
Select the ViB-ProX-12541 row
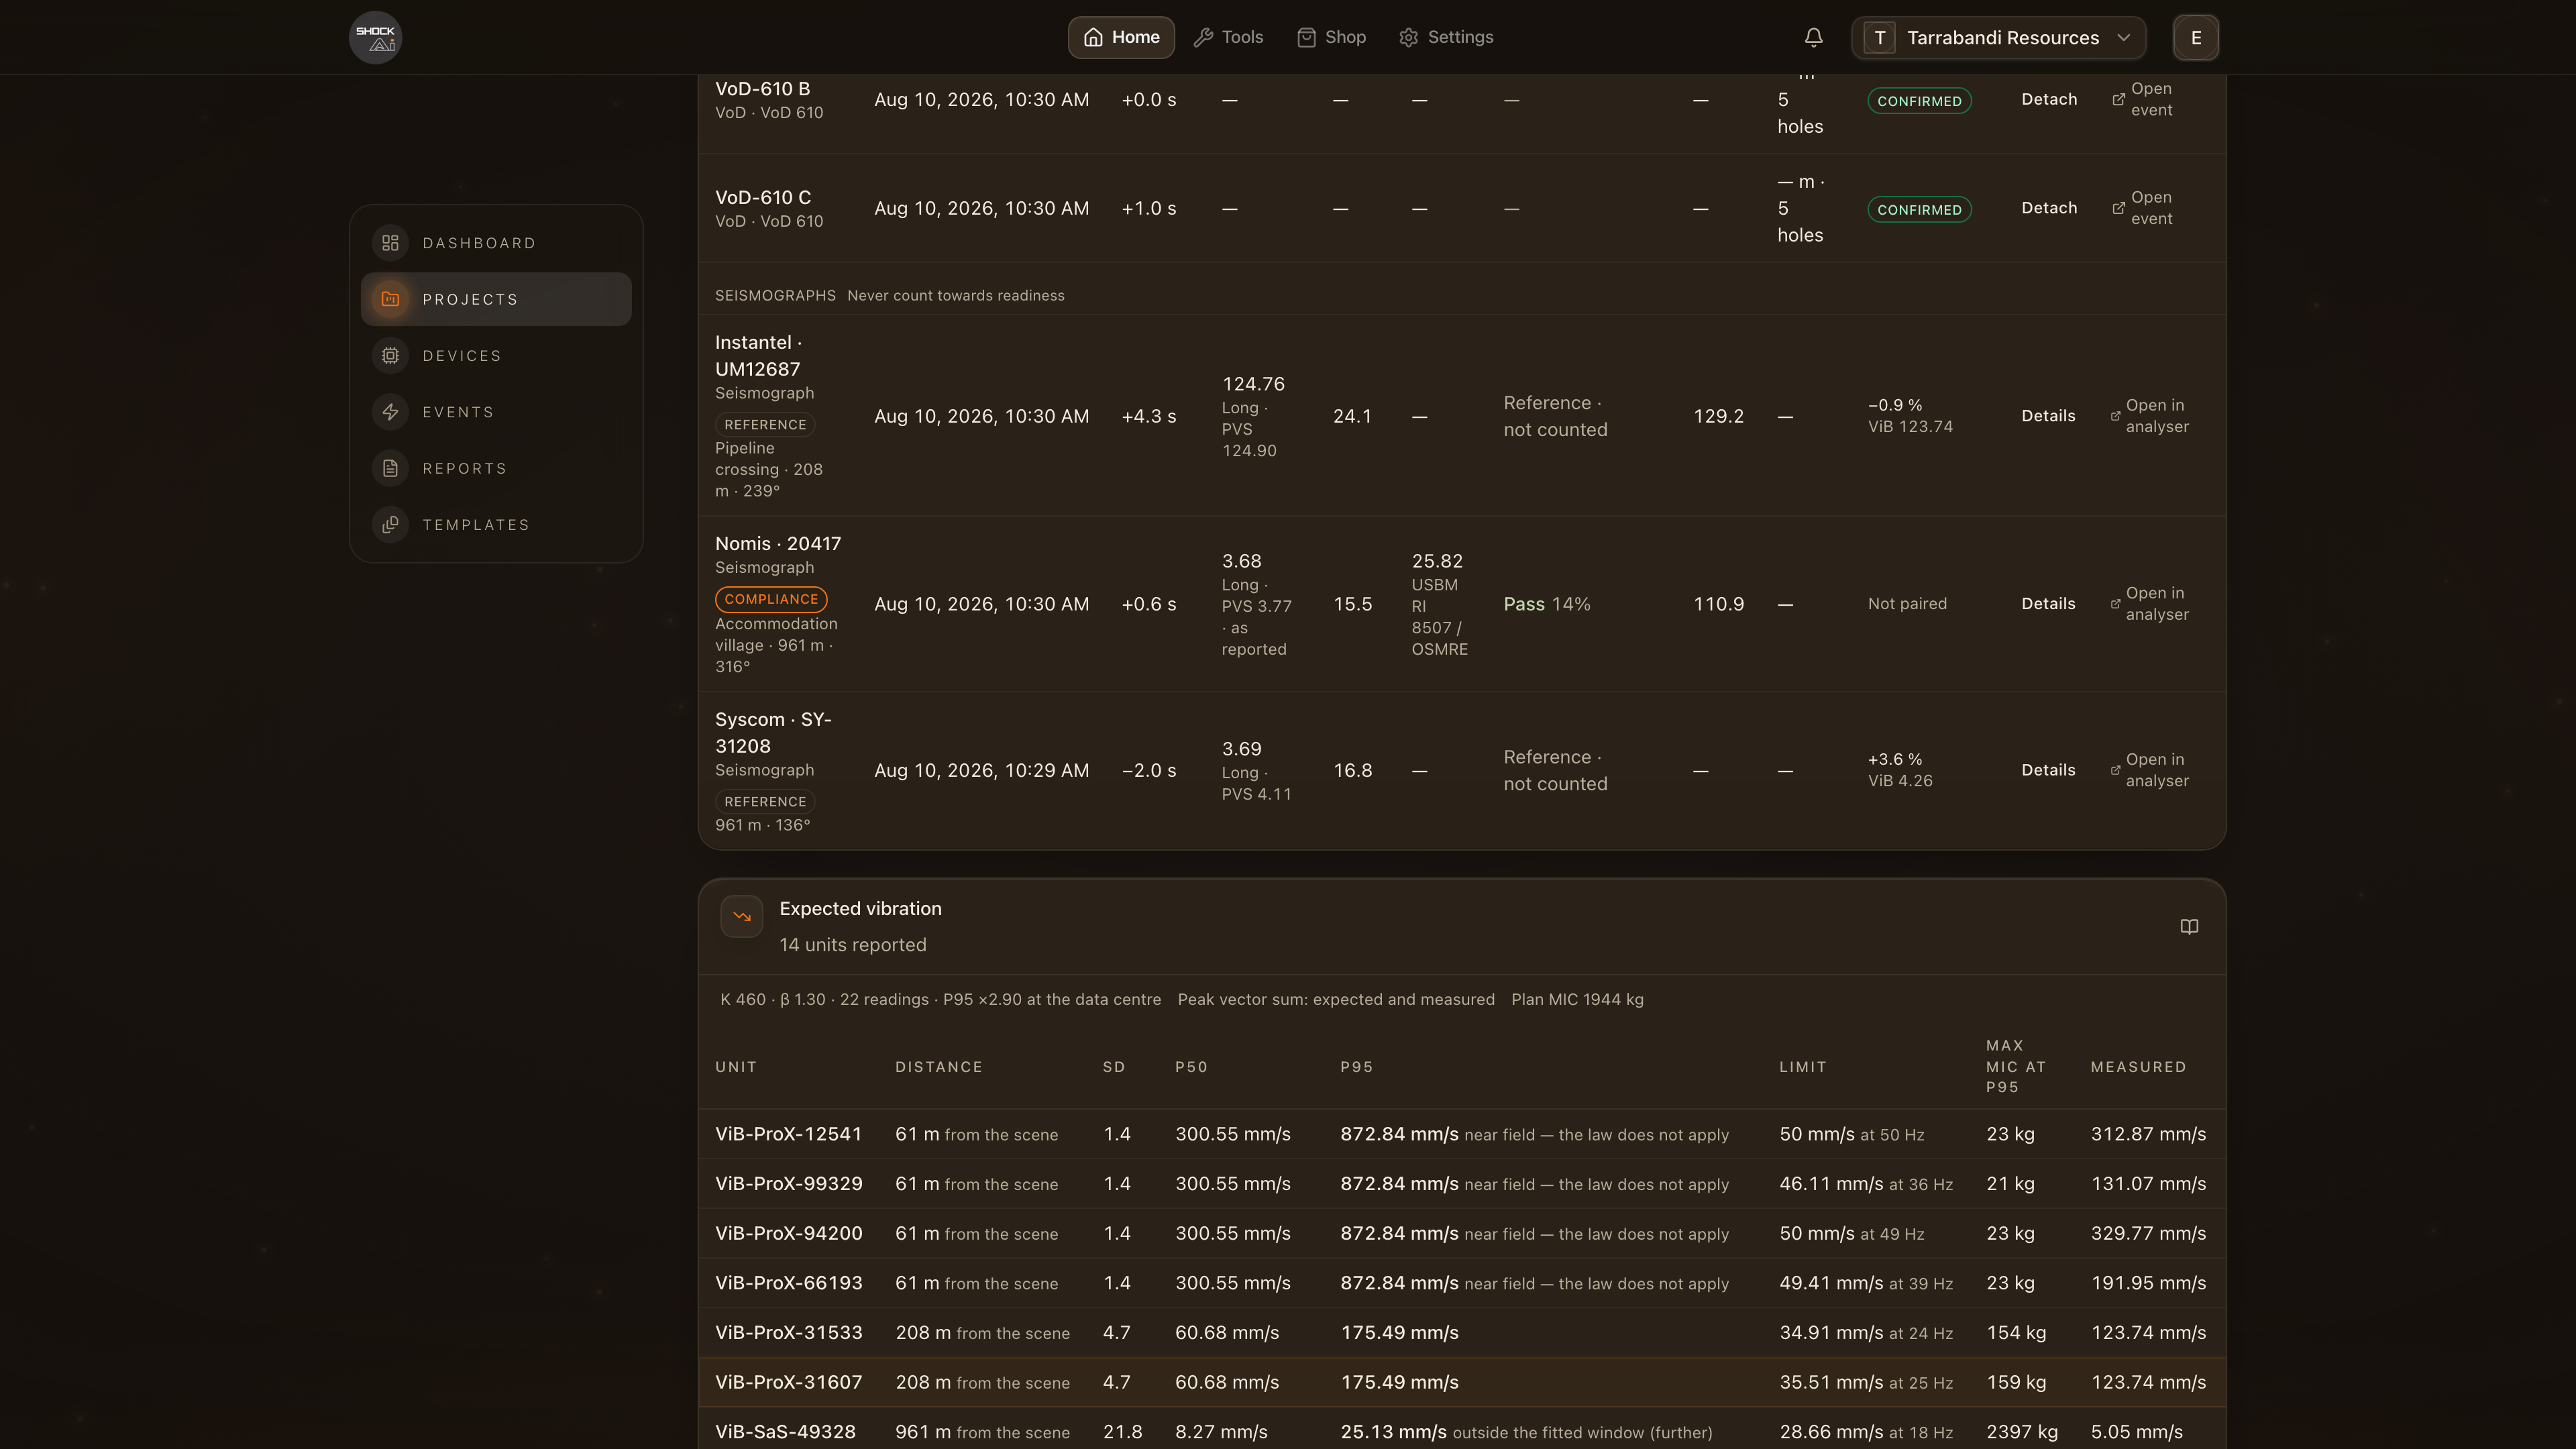[1462, 1134]
